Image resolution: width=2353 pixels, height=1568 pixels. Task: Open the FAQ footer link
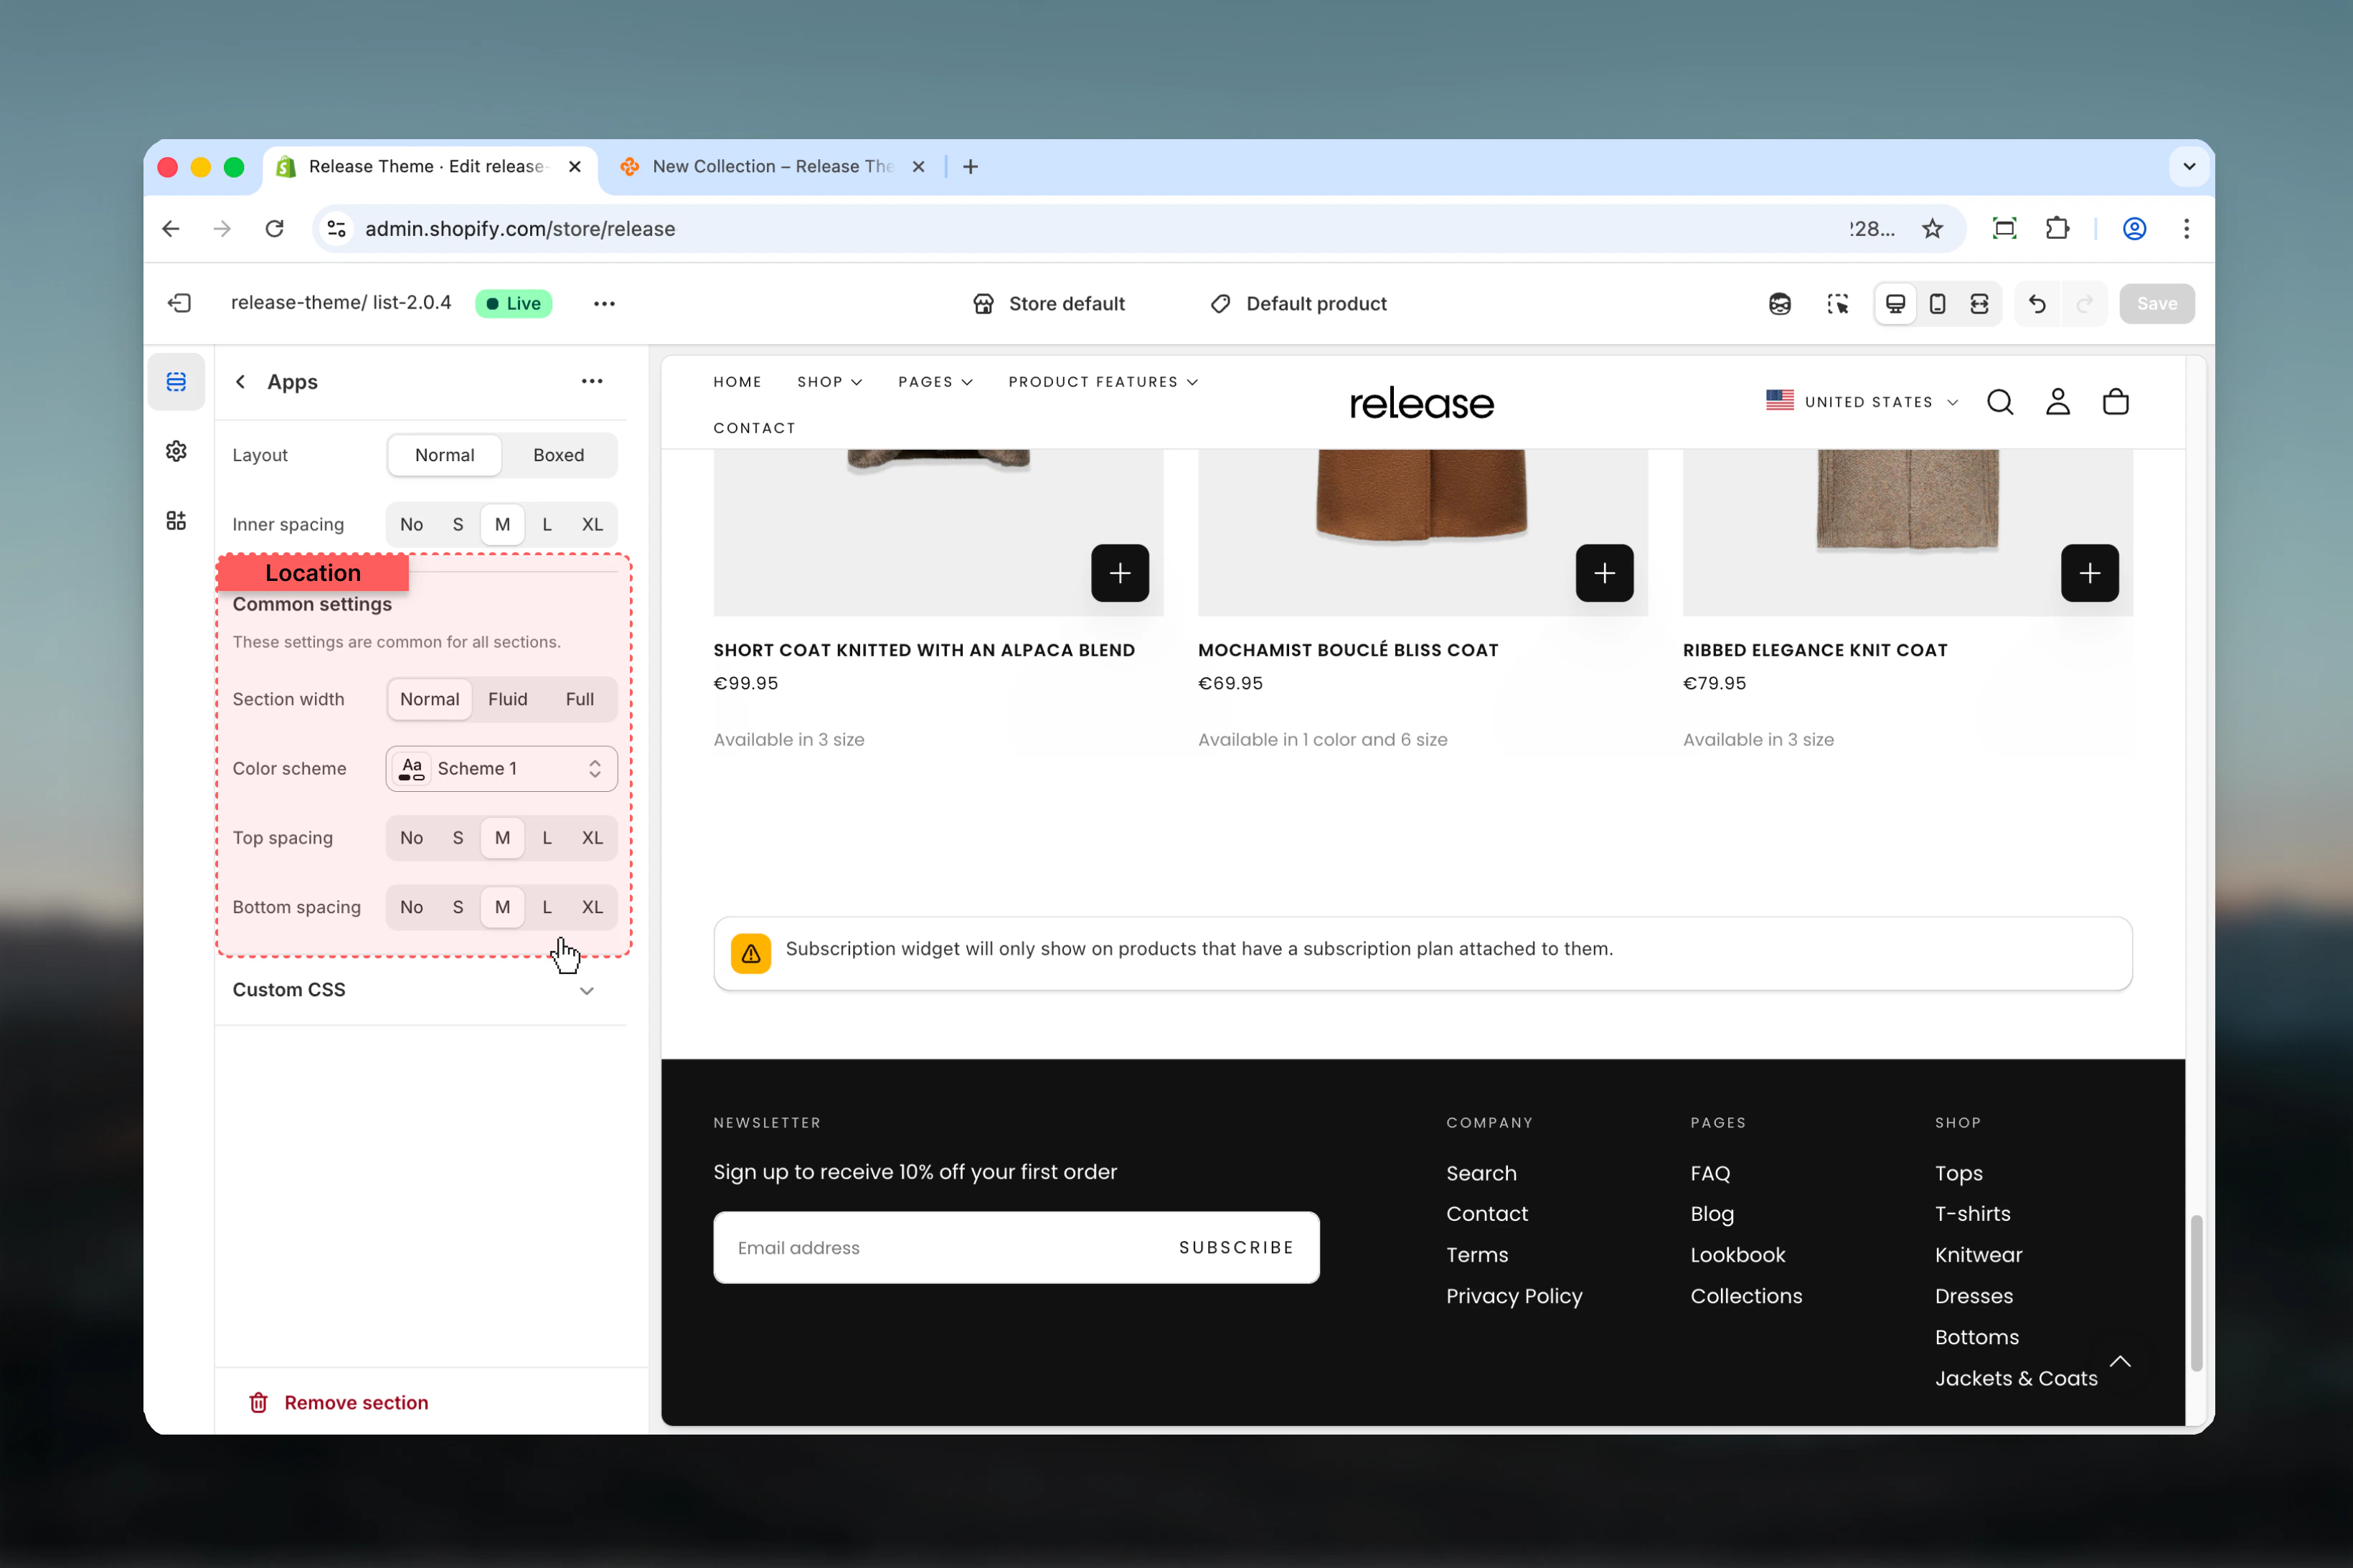1710,1173
